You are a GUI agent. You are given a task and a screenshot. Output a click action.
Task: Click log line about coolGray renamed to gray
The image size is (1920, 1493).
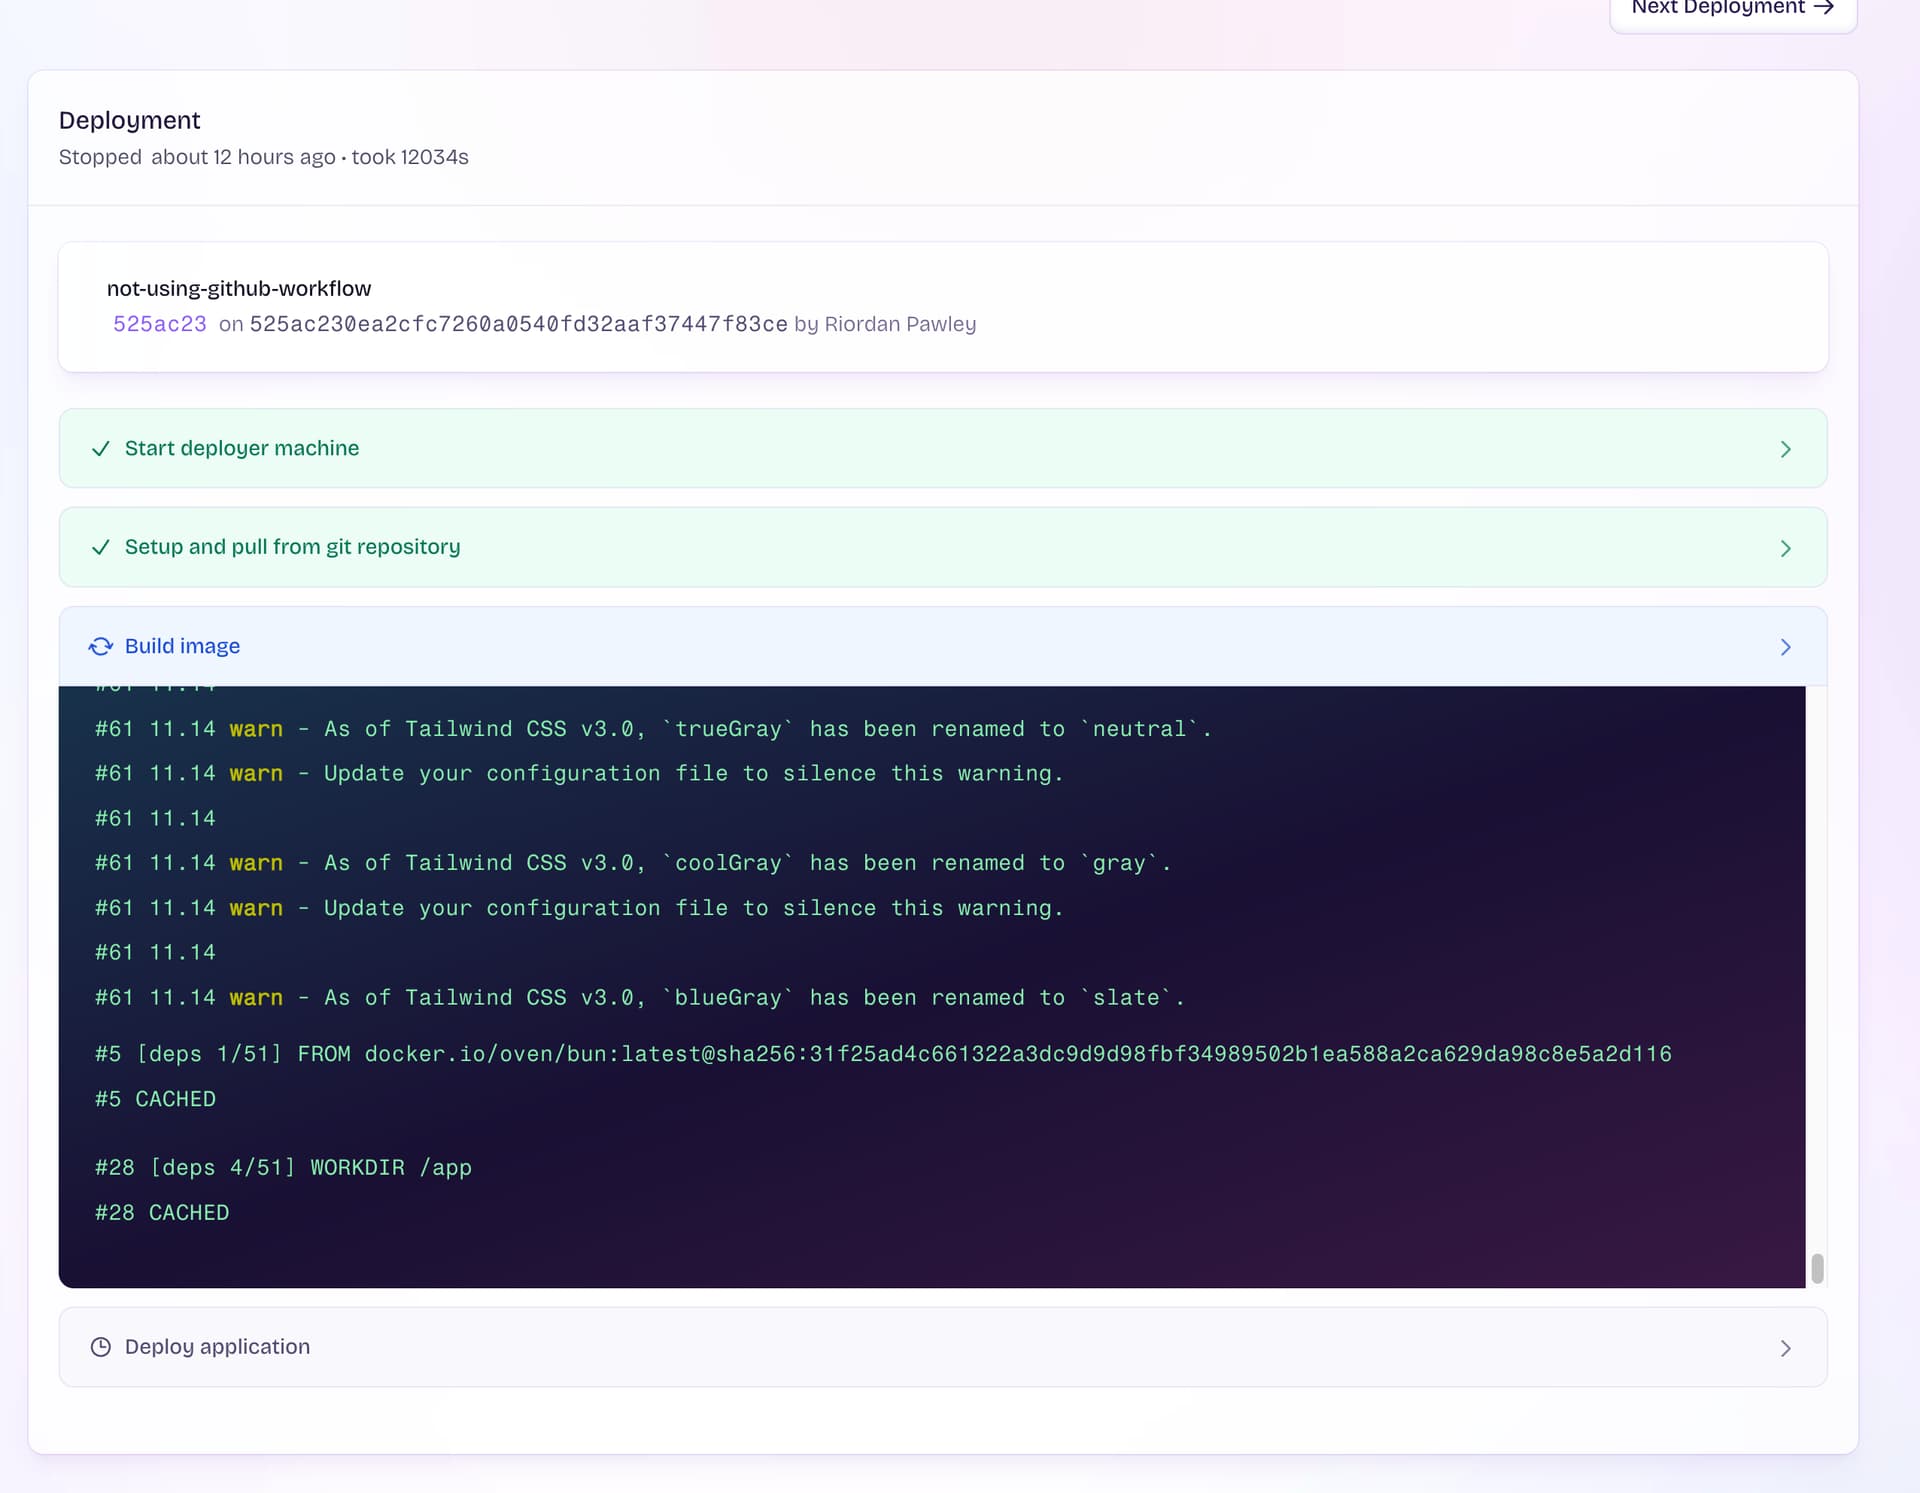click(x=633, y=863)
